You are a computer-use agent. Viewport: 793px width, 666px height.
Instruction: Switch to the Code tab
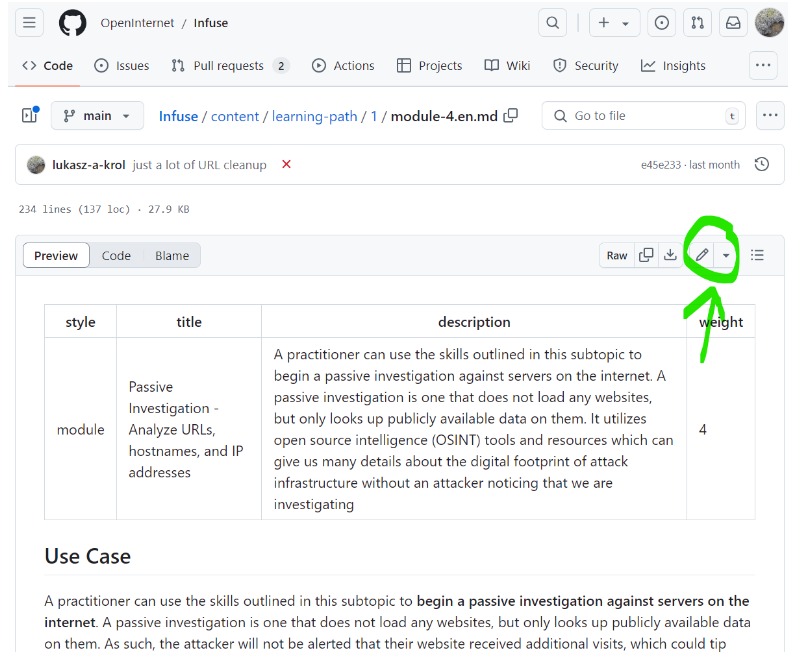48,66
